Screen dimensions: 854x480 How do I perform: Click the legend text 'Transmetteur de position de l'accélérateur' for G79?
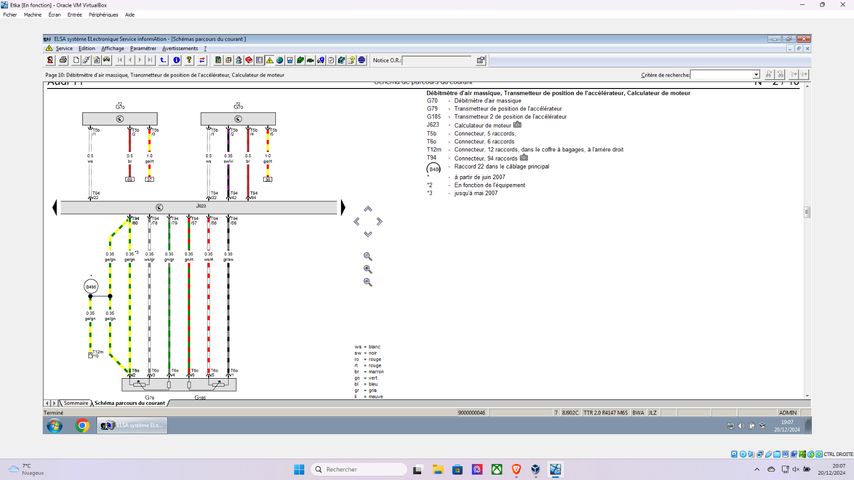pyautogui.click(x=508, y=108)
